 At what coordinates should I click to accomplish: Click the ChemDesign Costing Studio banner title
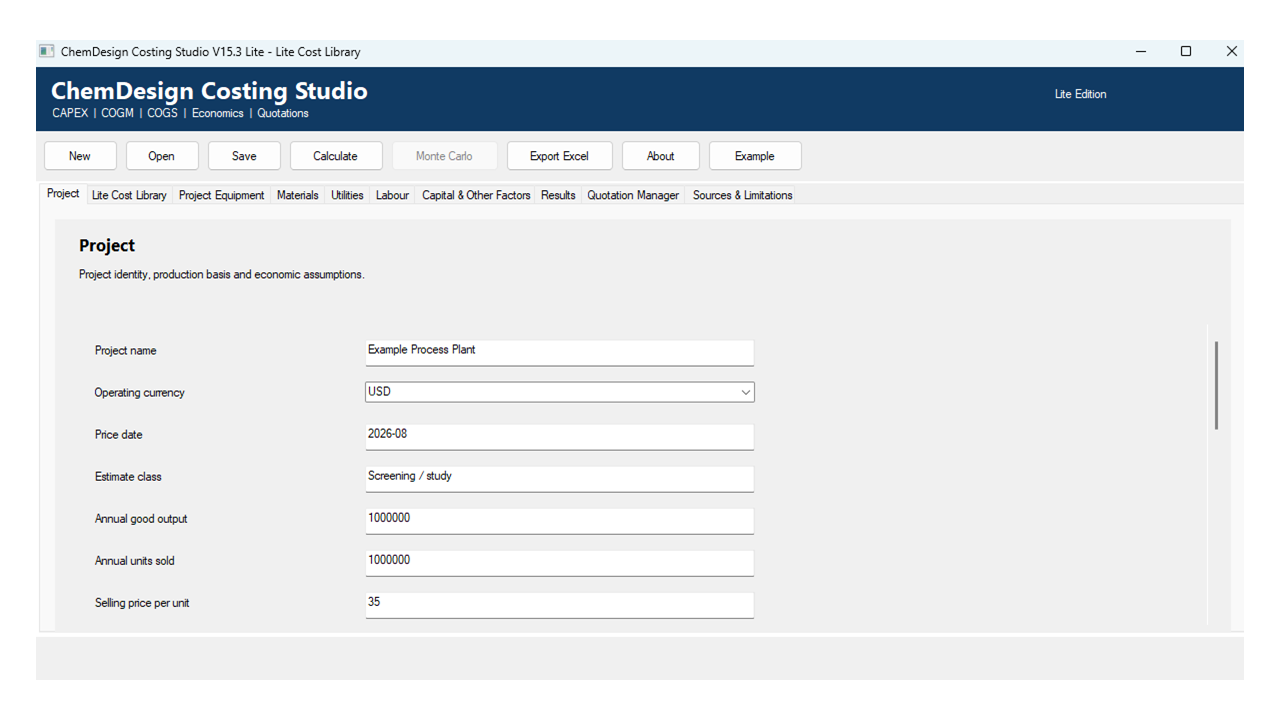click(209, 91)
